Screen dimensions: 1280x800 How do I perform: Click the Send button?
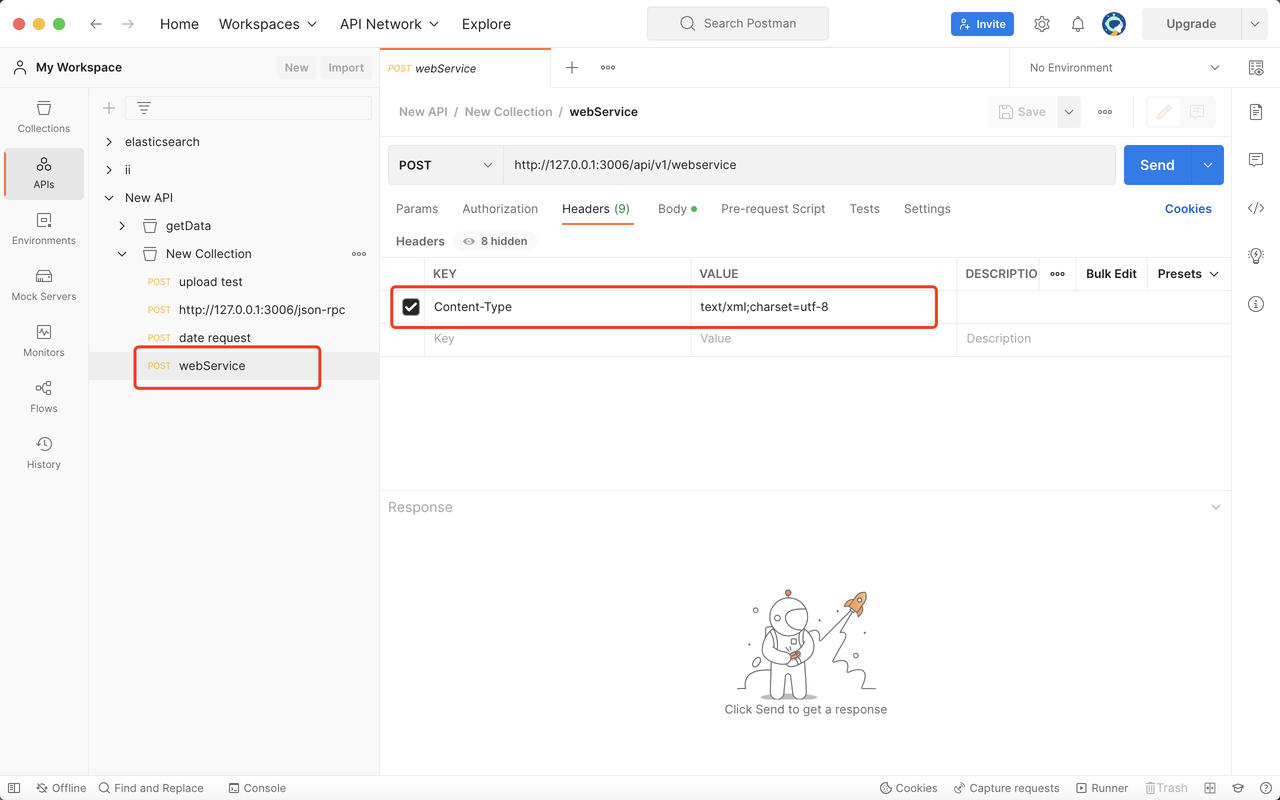click(1158, 165)
